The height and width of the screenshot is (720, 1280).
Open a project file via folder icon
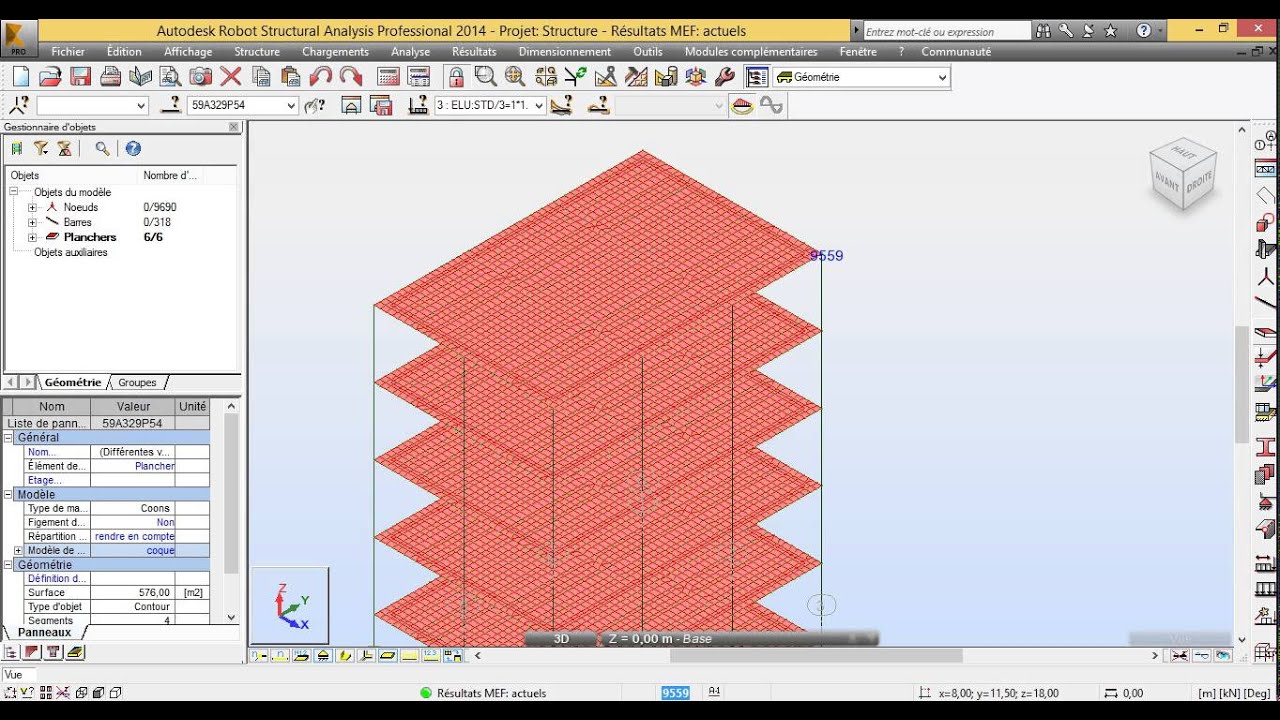tap(51, 77)
